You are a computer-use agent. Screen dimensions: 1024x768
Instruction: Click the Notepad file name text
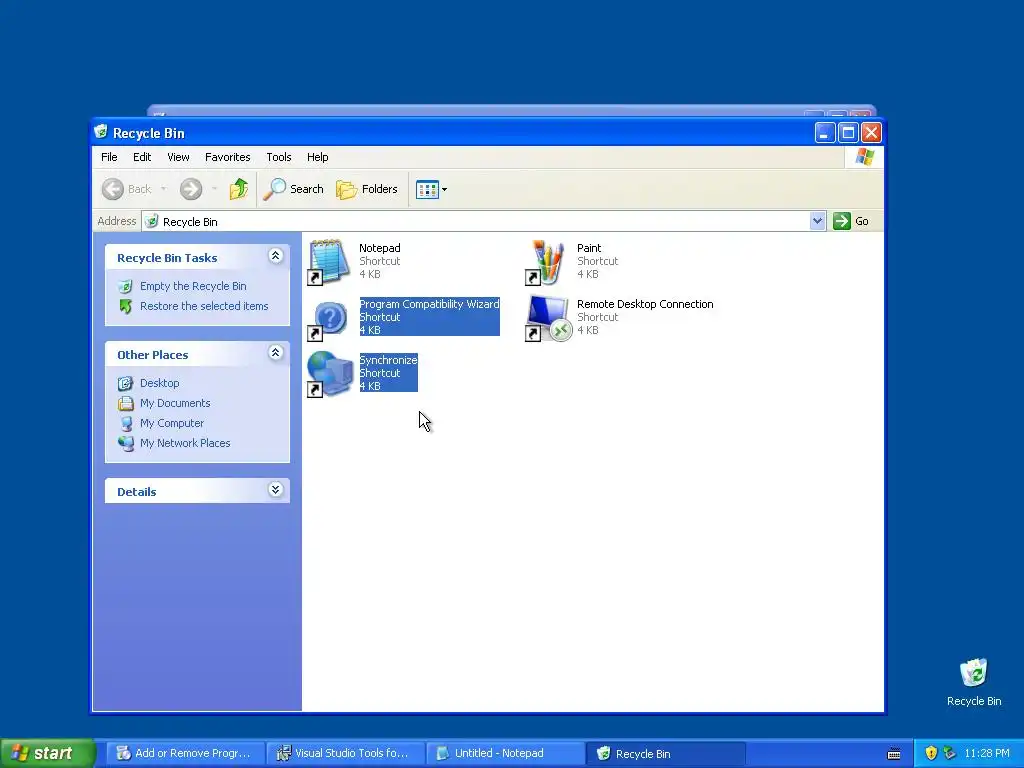click(x=379, y=248)
